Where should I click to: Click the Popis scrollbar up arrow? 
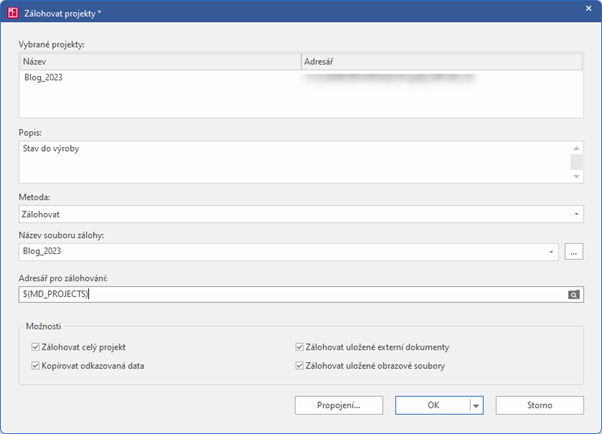click(x=576, y=147)
